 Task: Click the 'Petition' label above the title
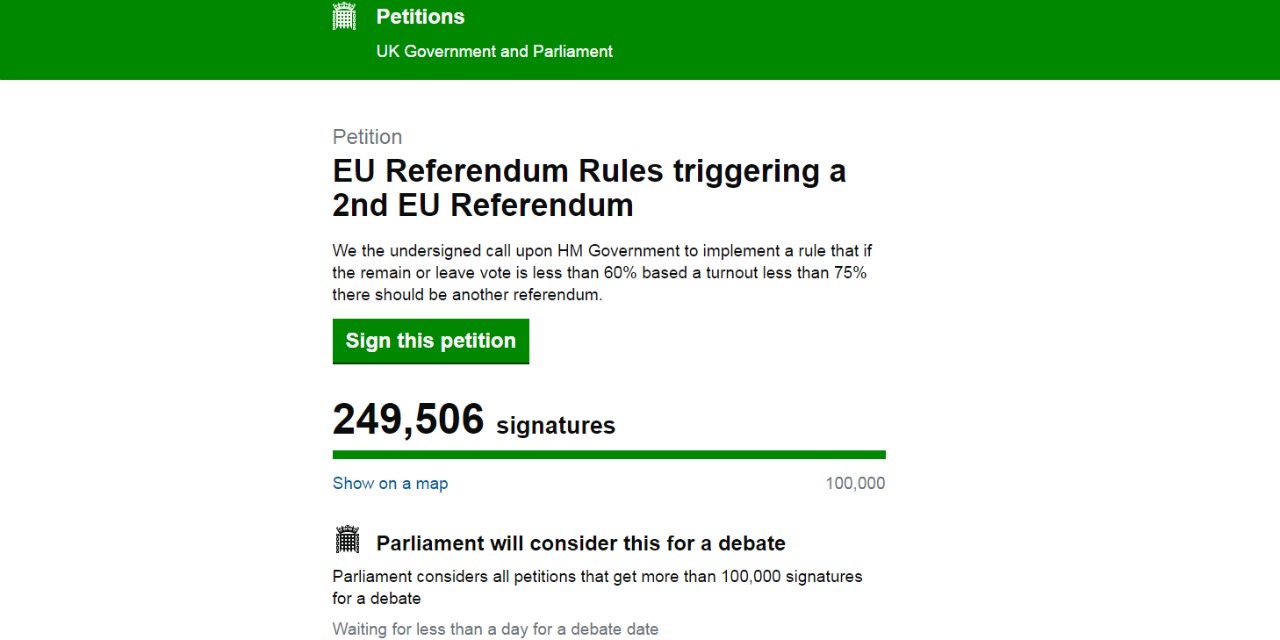click(367, 136)
